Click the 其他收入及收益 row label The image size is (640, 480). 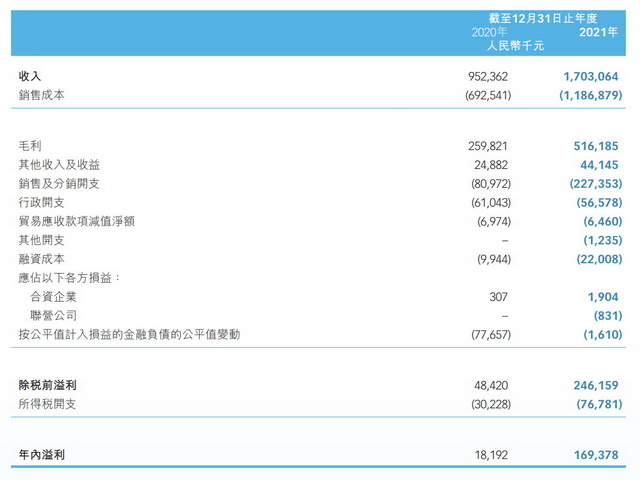coord(59,164)
